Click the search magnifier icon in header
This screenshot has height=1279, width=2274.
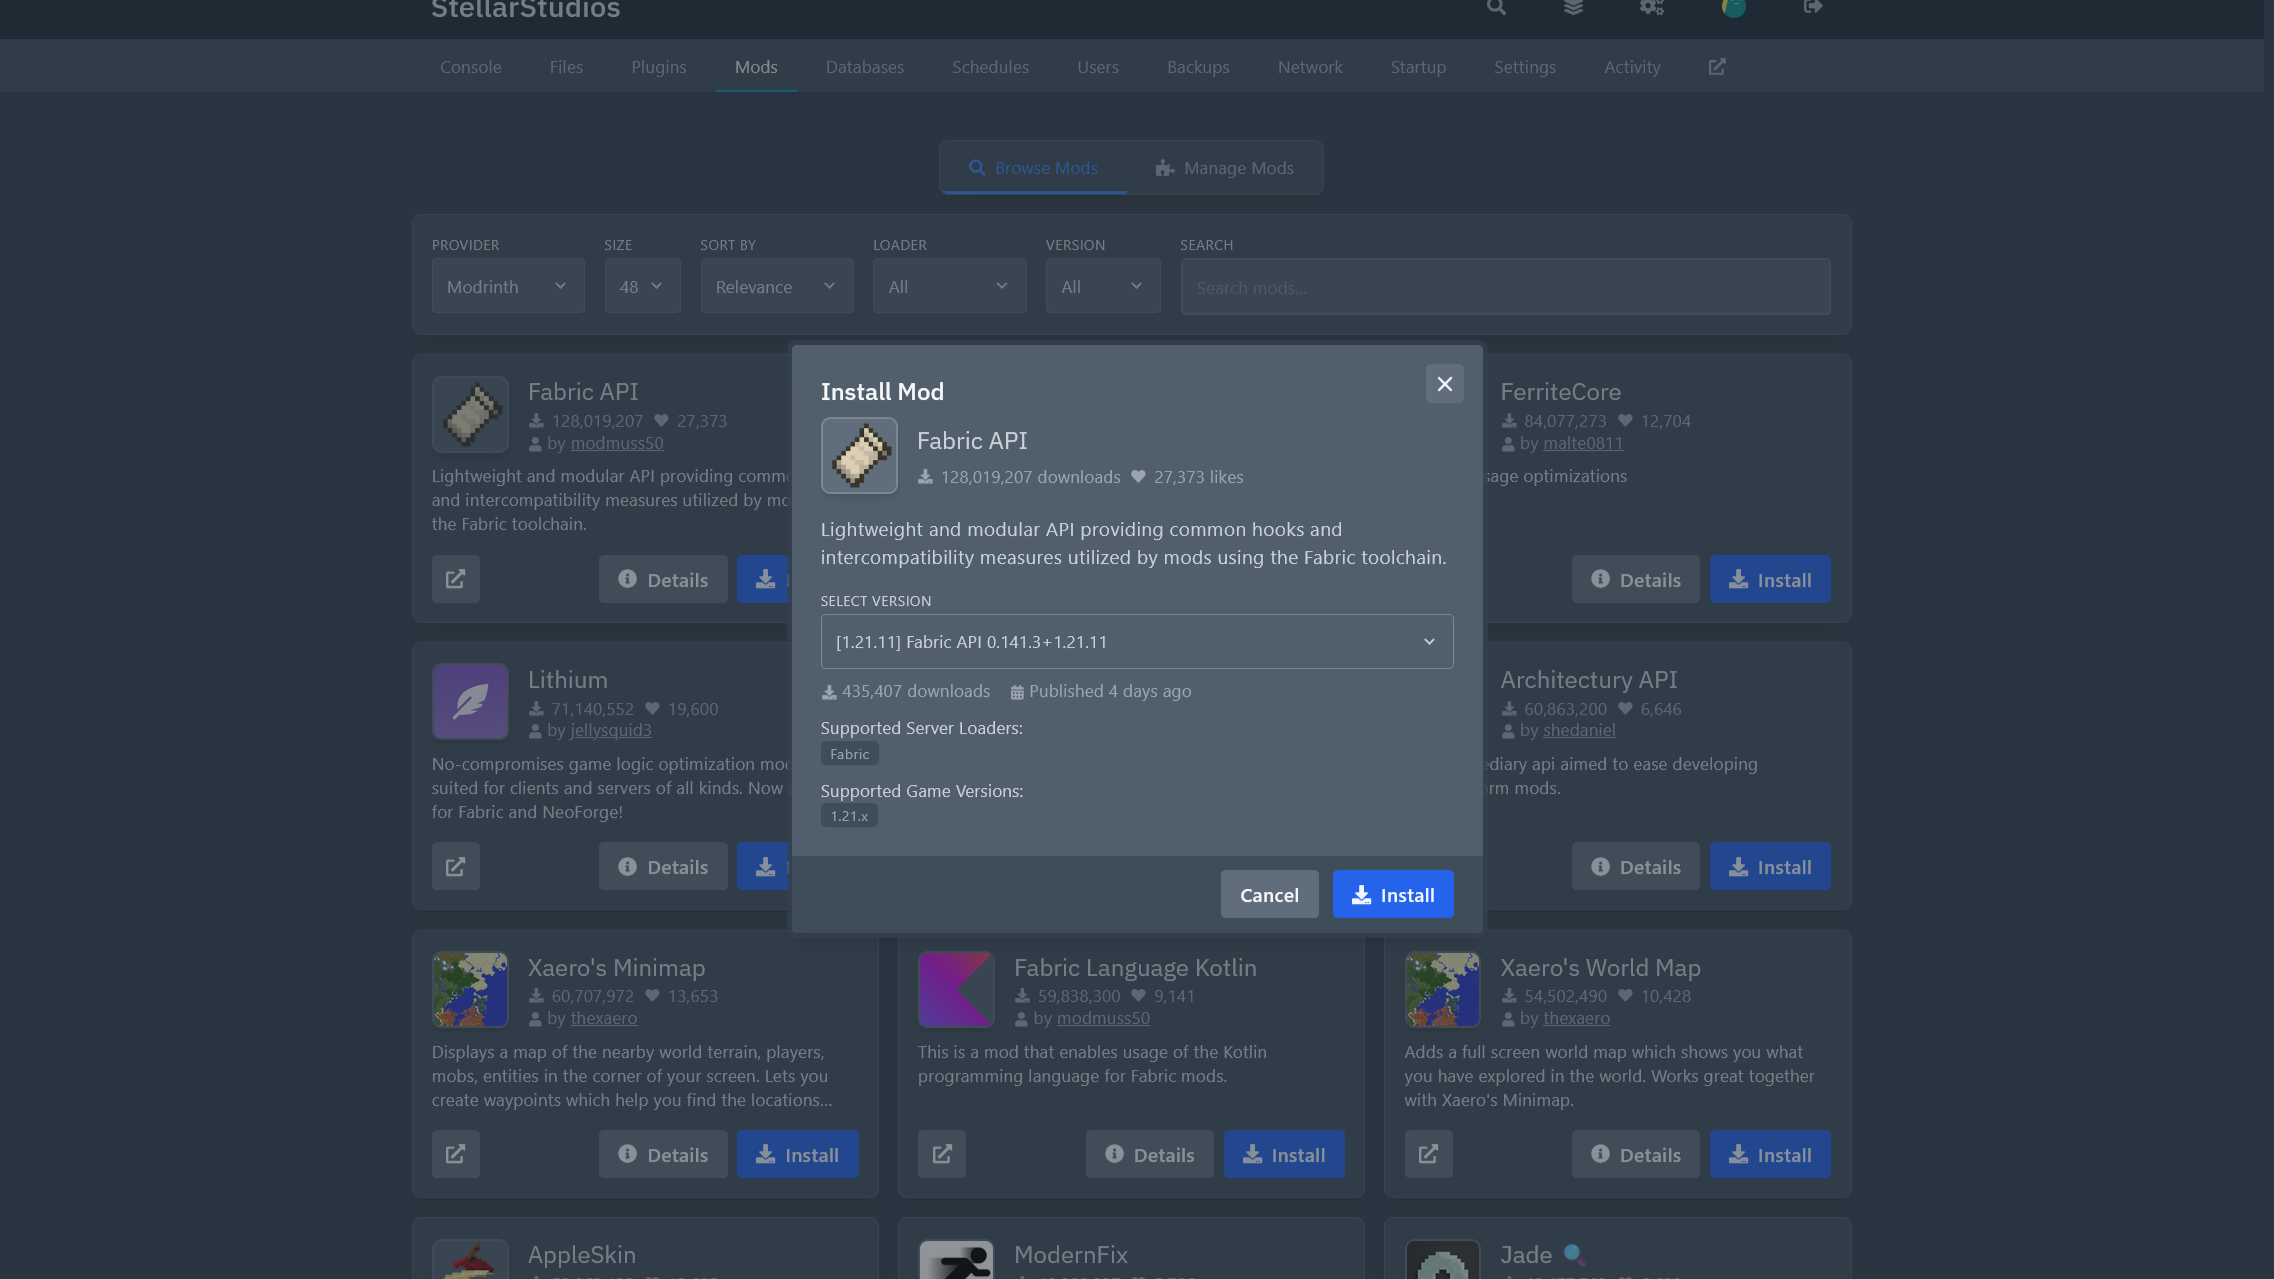point(1496,7)
